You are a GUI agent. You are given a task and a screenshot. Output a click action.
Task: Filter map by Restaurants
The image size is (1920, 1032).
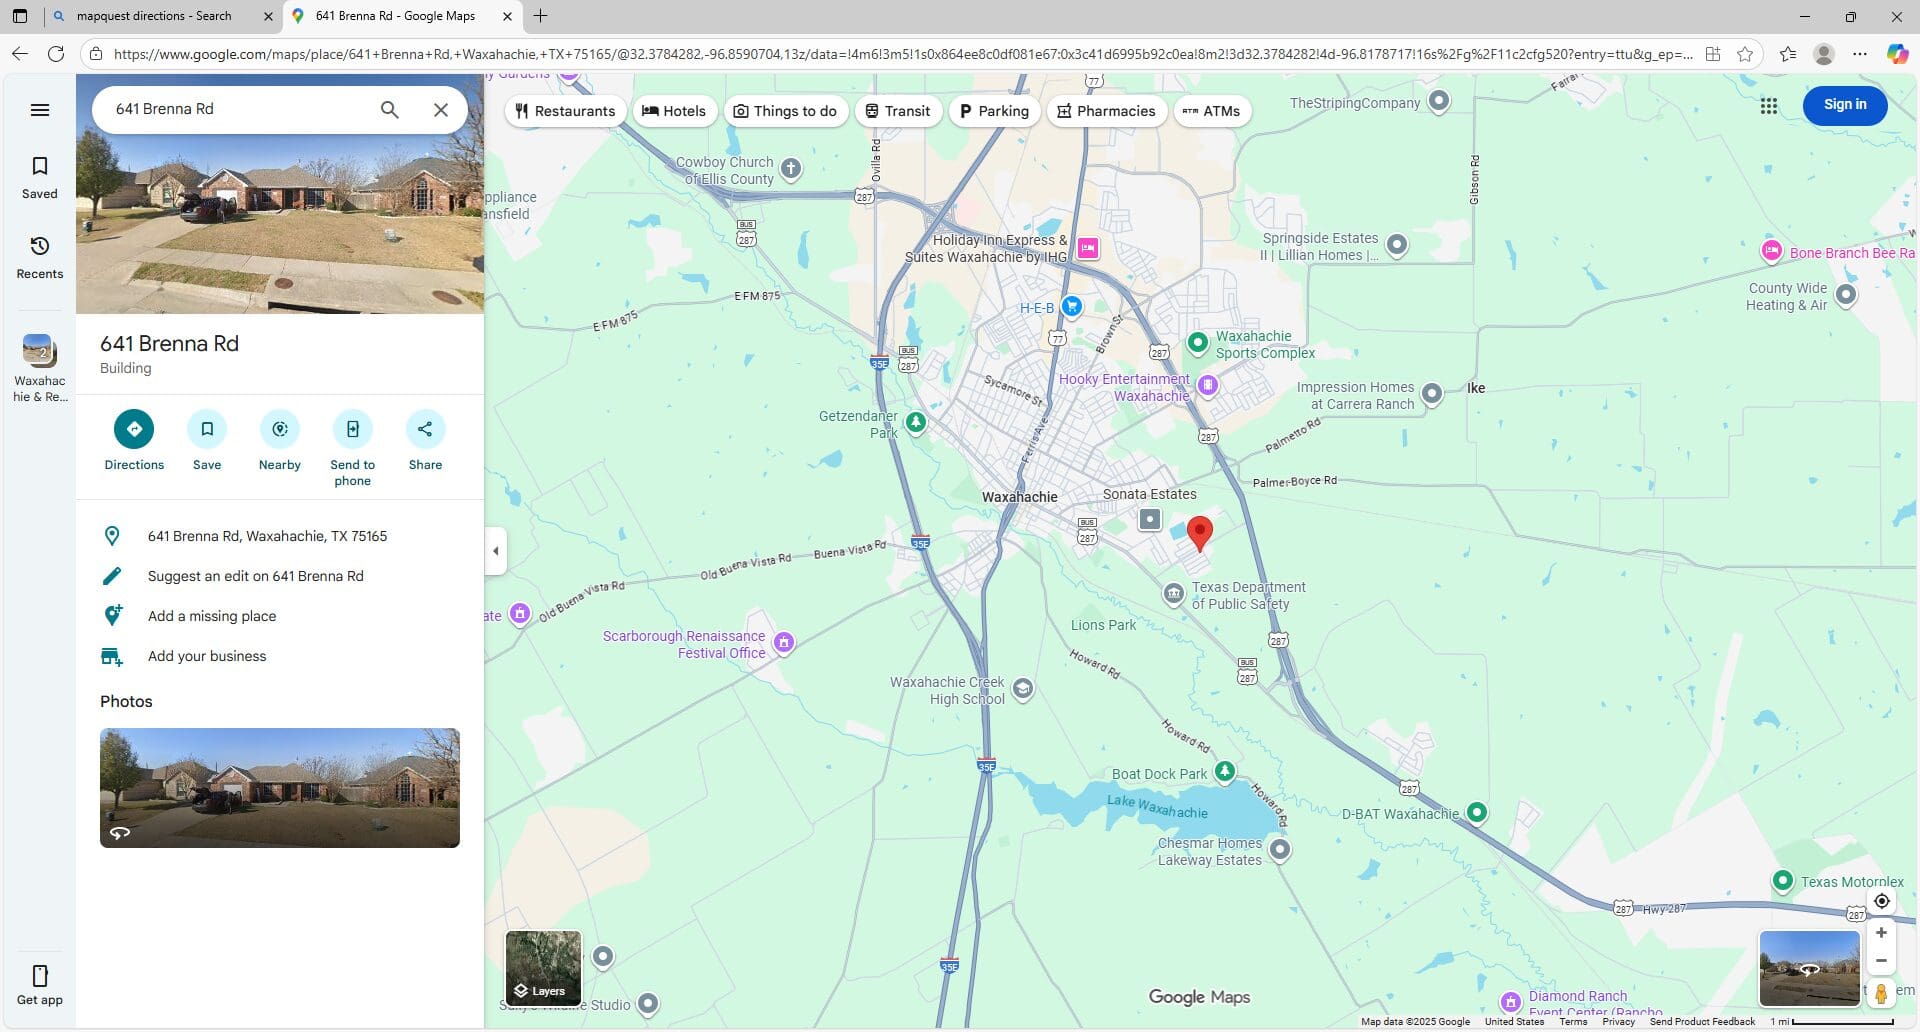click(565, 111)
